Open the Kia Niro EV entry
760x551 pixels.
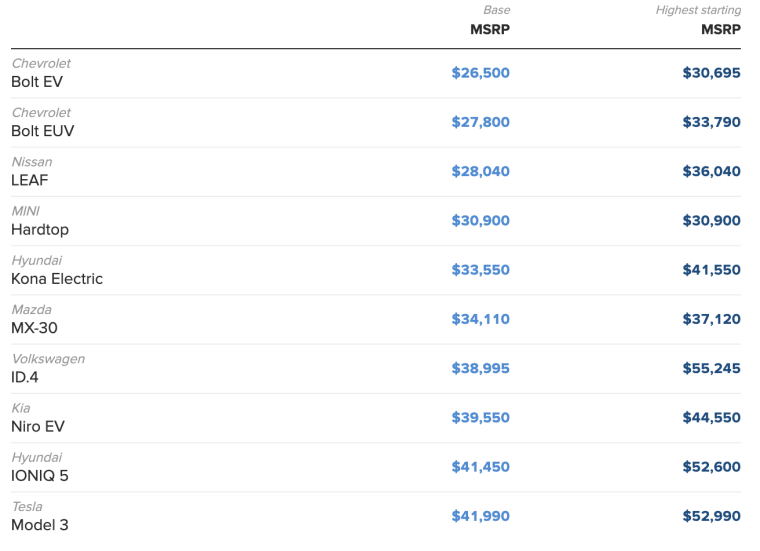tap(376, 418)
